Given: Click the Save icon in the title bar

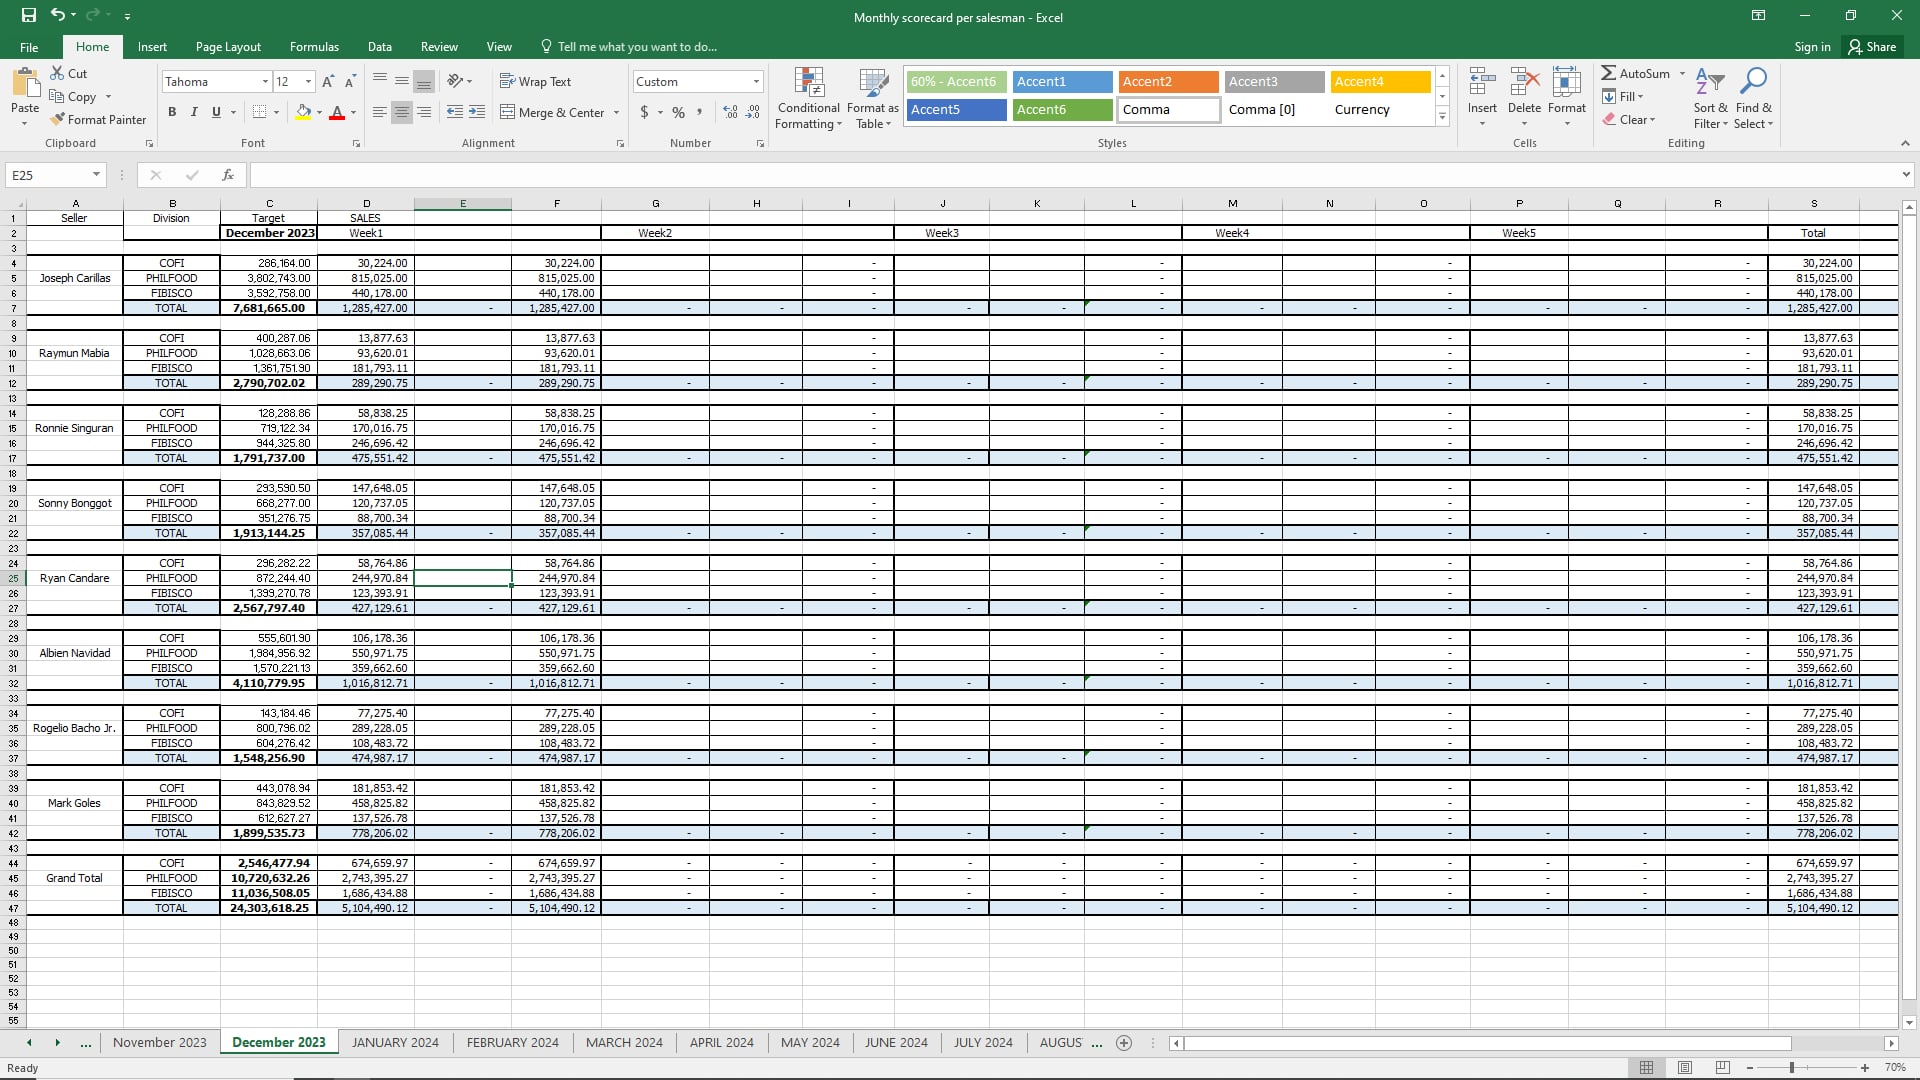Looking at the screenshot, I should pos(28,15).
